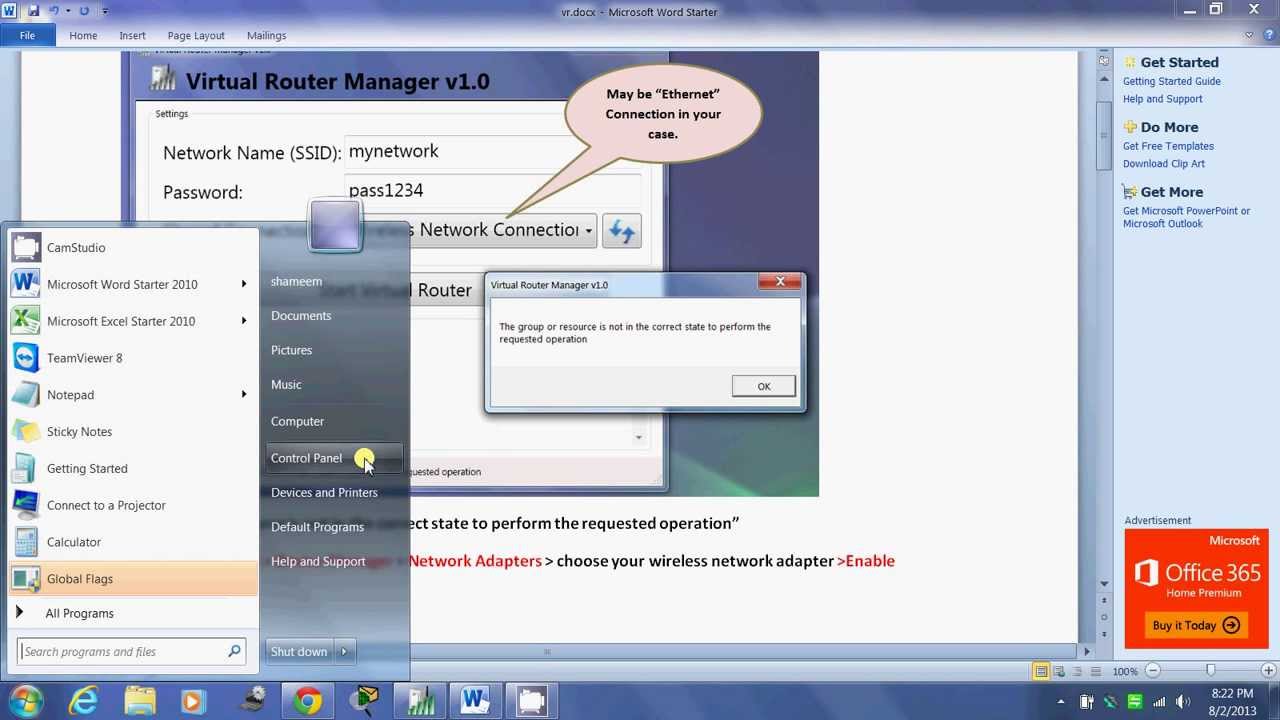Click the Shut down button
Screen dimensions: 1280x720
pos(299,652)
